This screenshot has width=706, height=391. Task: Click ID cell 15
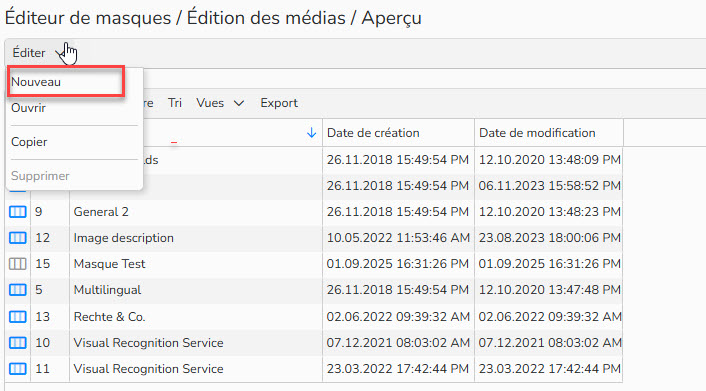pos(42,264)
